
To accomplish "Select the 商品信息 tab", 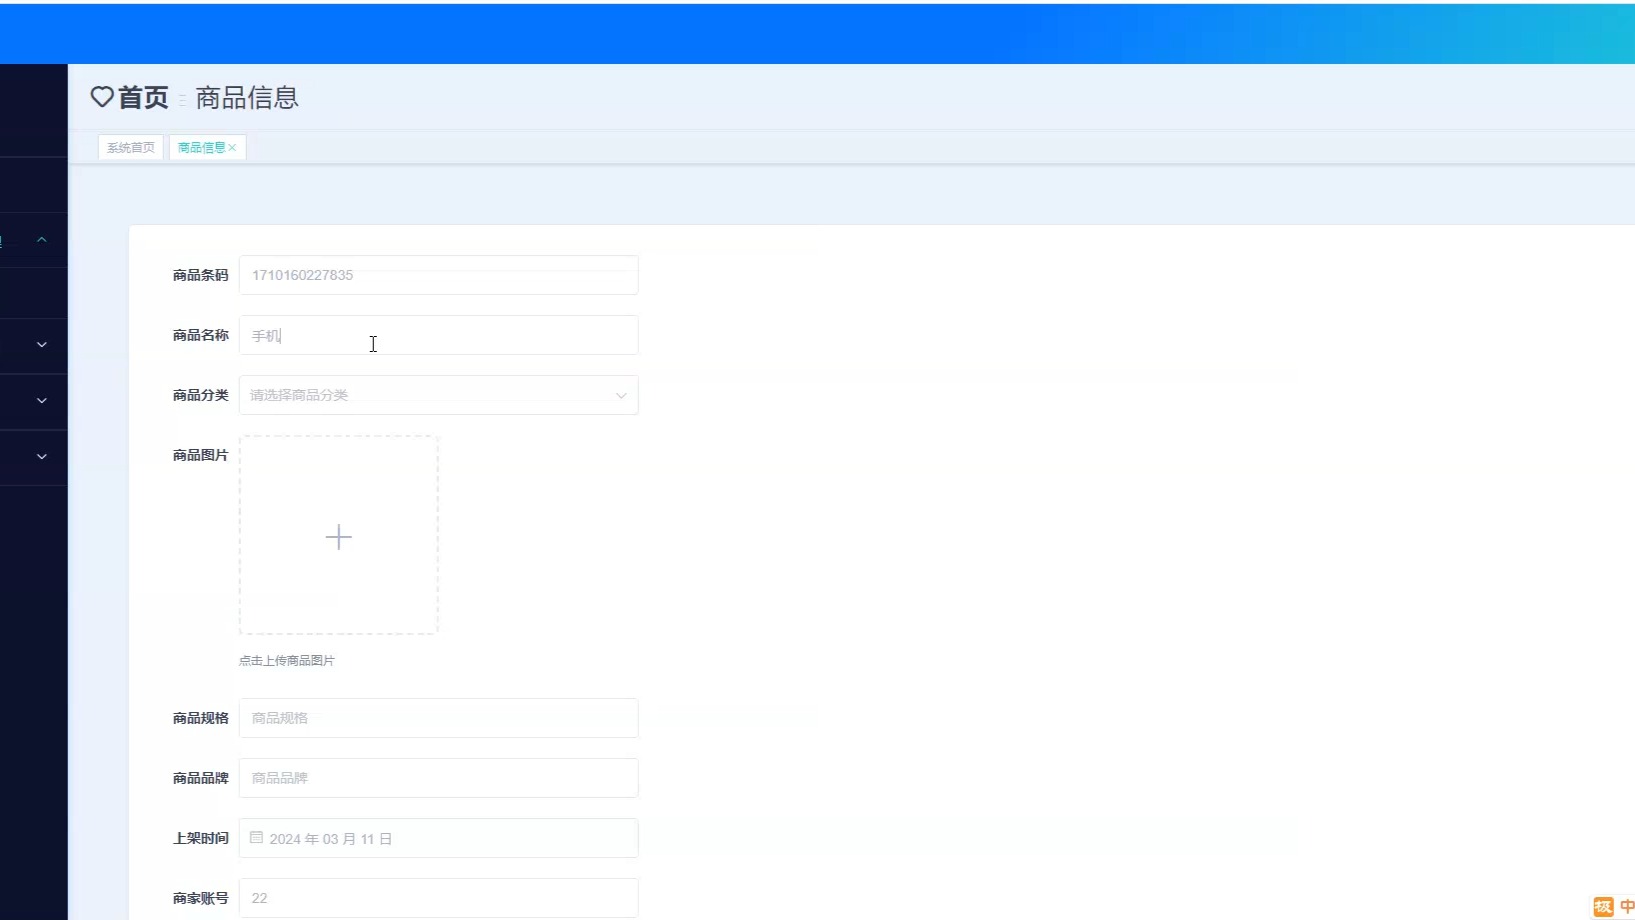I will coord(202,147).
